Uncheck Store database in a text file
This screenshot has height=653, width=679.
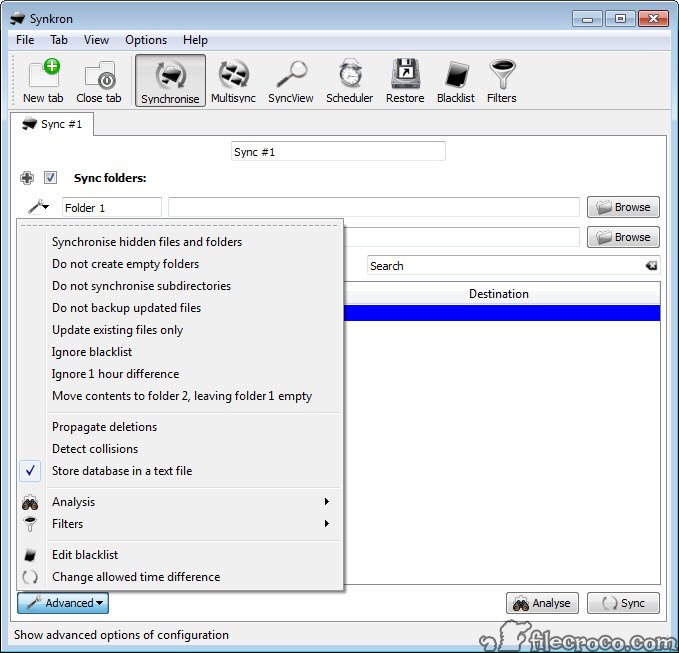180,471
